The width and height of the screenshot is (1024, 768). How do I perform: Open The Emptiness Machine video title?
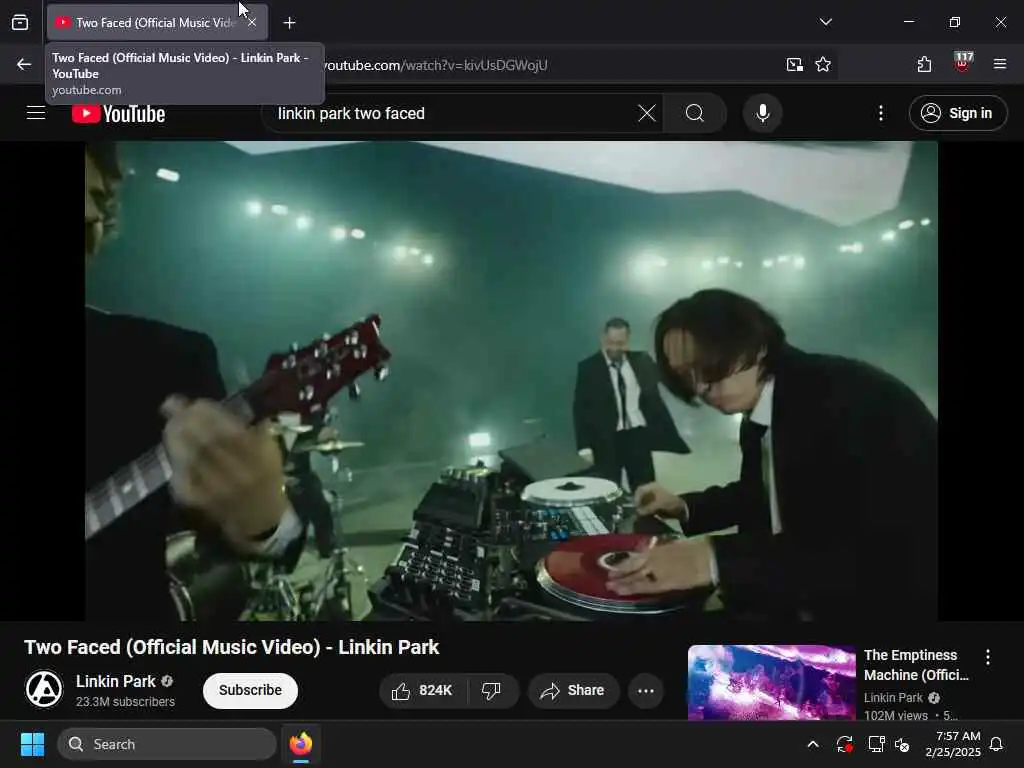(x=916, y=665)
